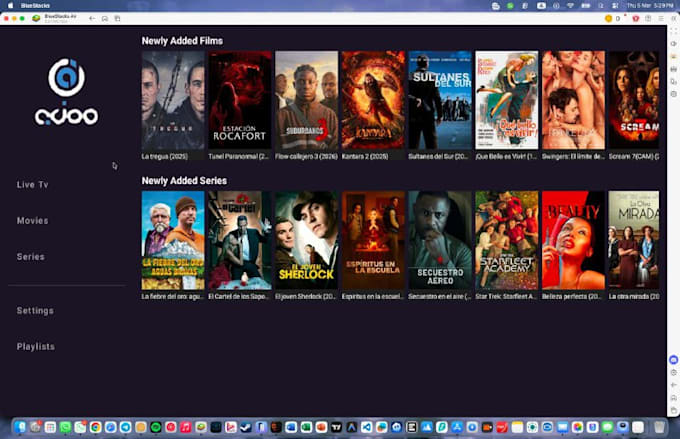Viewport: 680px width, 439px height.
Task: Open App Store from the dock
Action: pos(457,427)
